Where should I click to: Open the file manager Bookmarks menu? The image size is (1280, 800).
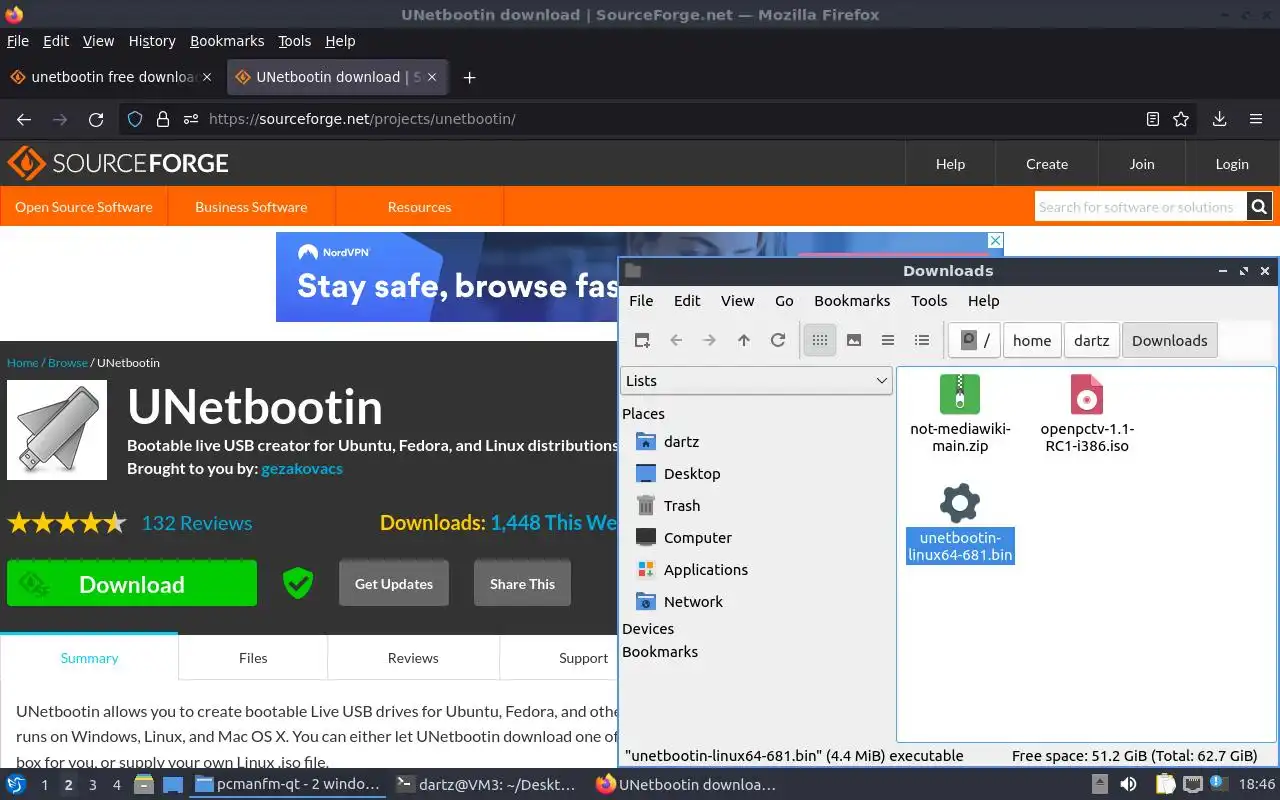tap(852, 301)
